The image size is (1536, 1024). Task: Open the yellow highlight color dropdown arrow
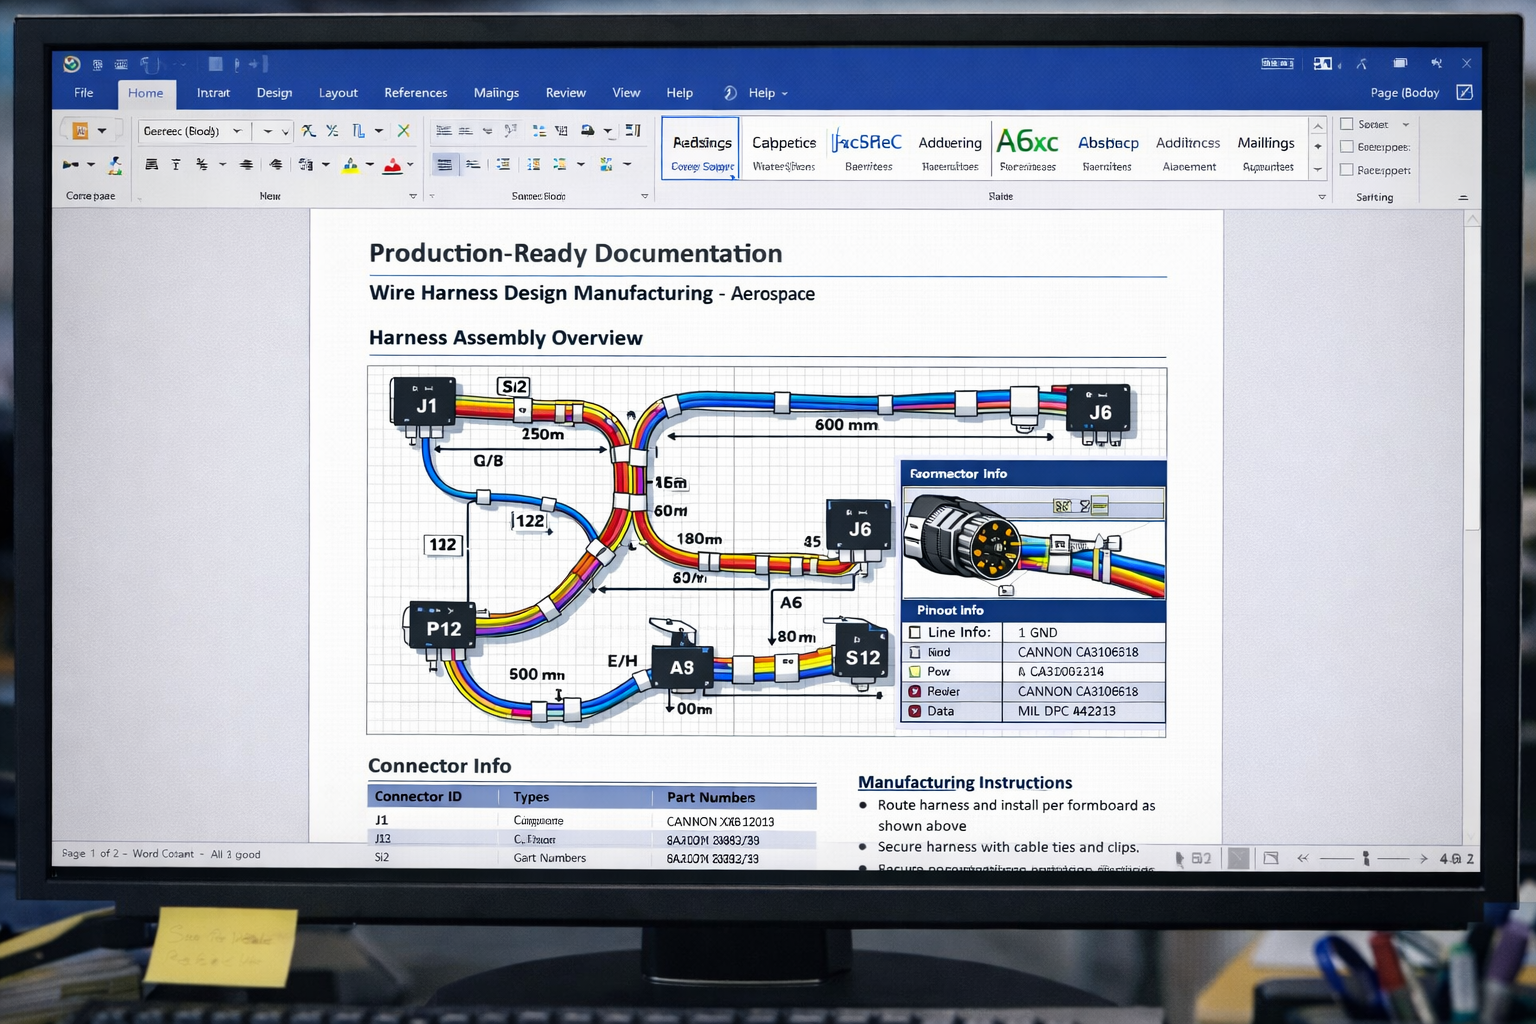tap(370, 165)
